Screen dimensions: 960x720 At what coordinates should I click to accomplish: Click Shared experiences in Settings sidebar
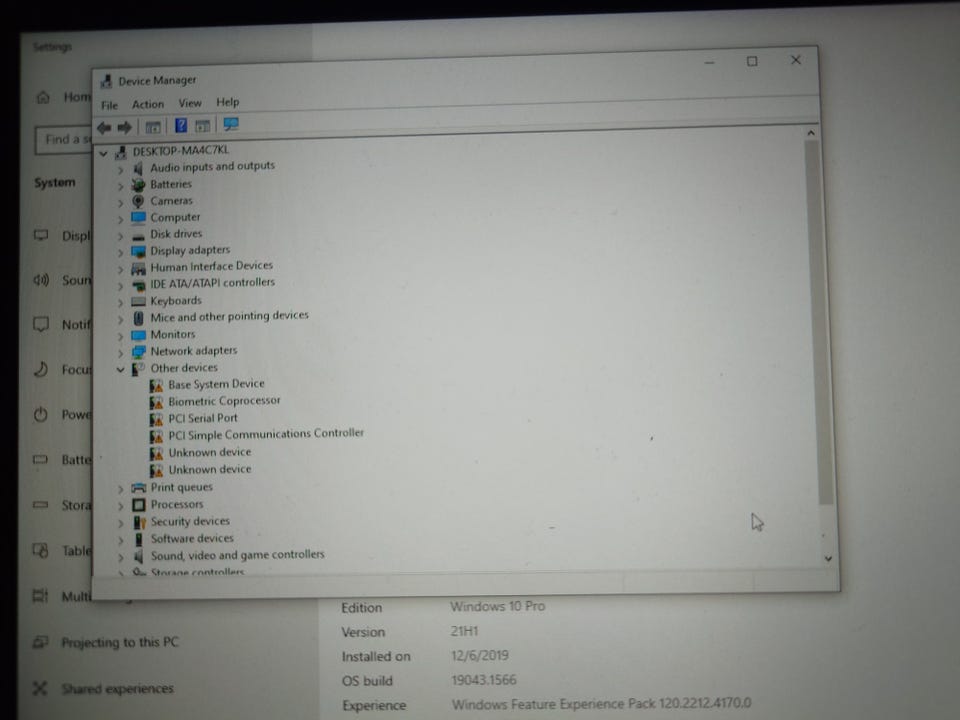[117, 689]
